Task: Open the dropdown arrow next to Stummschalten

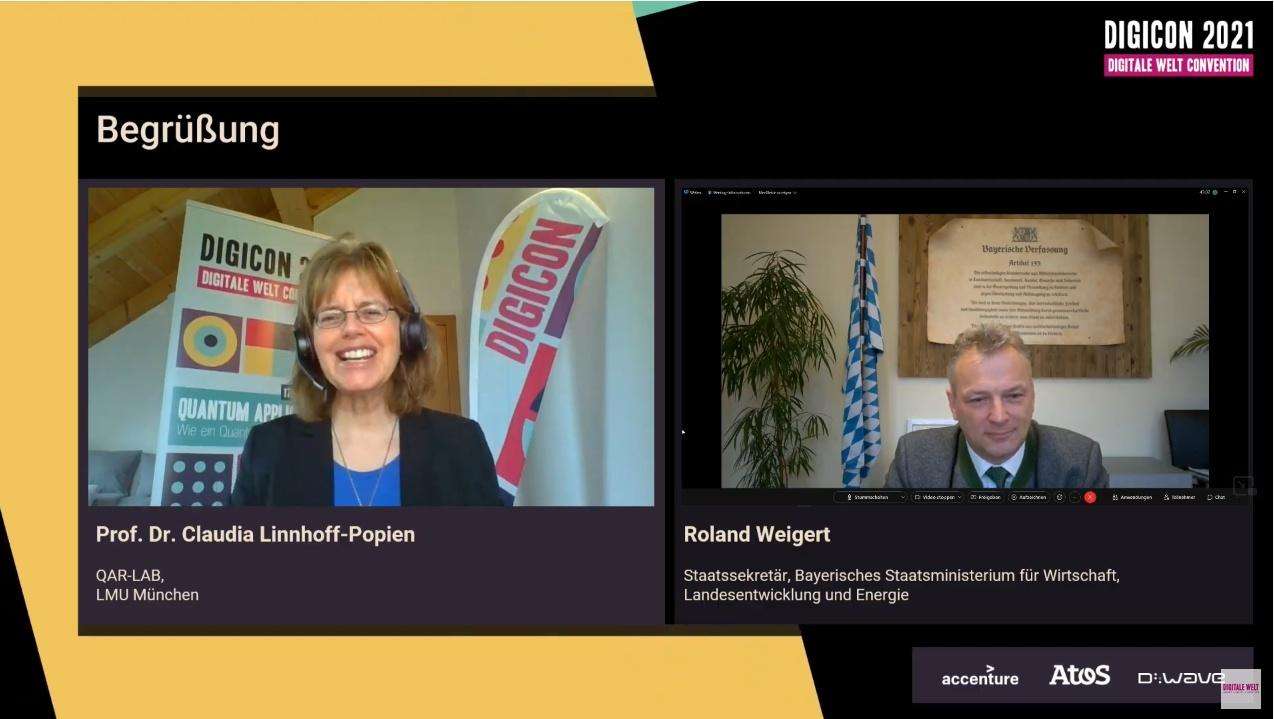Action: pos(902,497)
